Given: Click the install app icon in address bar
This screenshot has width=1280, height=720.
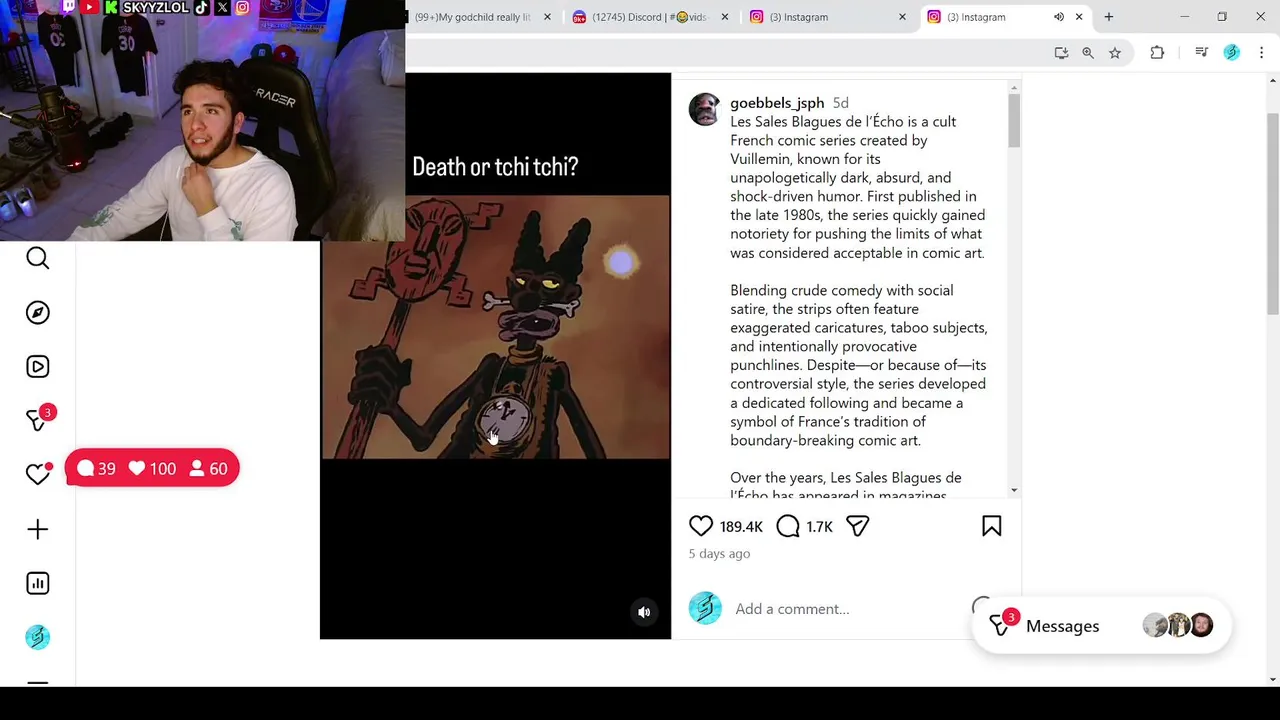Looking at the screenshot, I should (1061, 53).
